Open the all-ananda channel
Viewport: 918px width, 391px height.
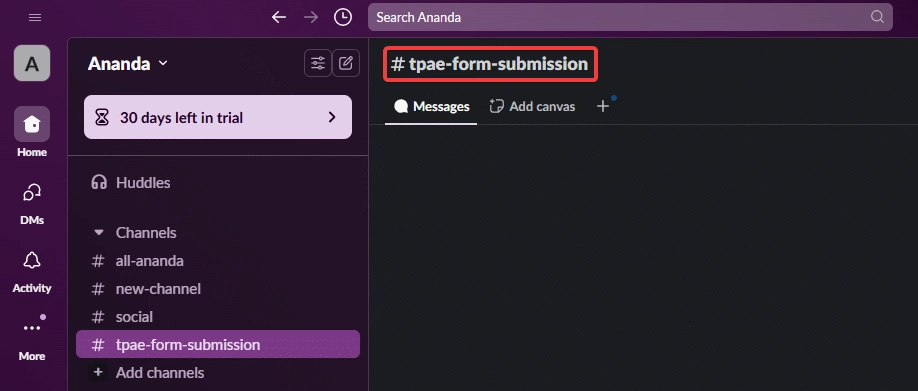(x=218, y=260)
